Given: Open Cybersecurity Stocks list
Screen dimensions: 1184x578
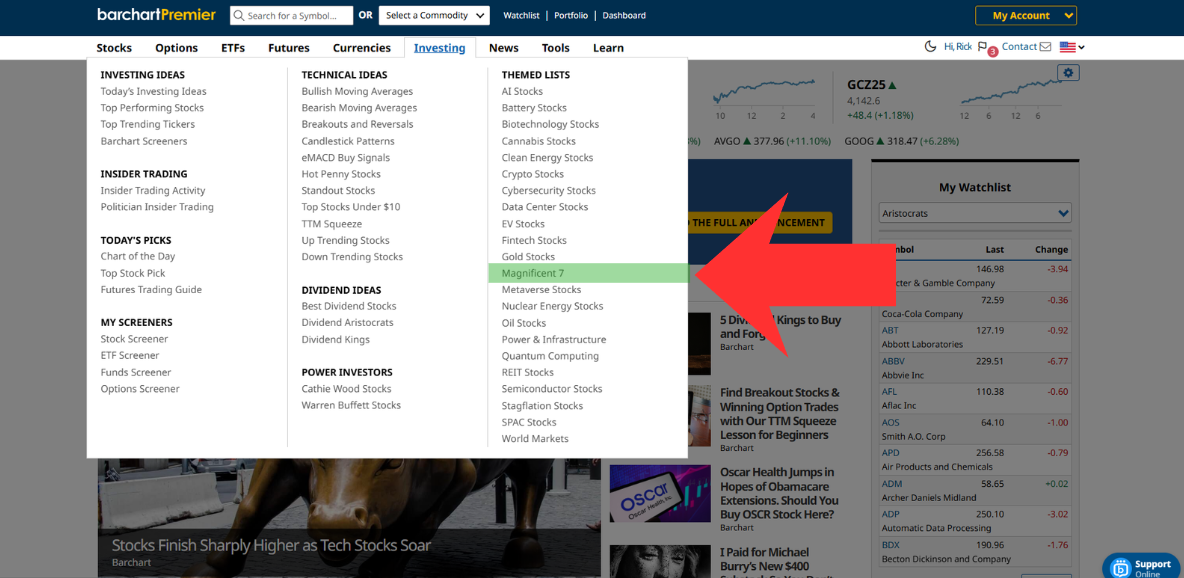Looking at the screenshot, I should 549,190.
